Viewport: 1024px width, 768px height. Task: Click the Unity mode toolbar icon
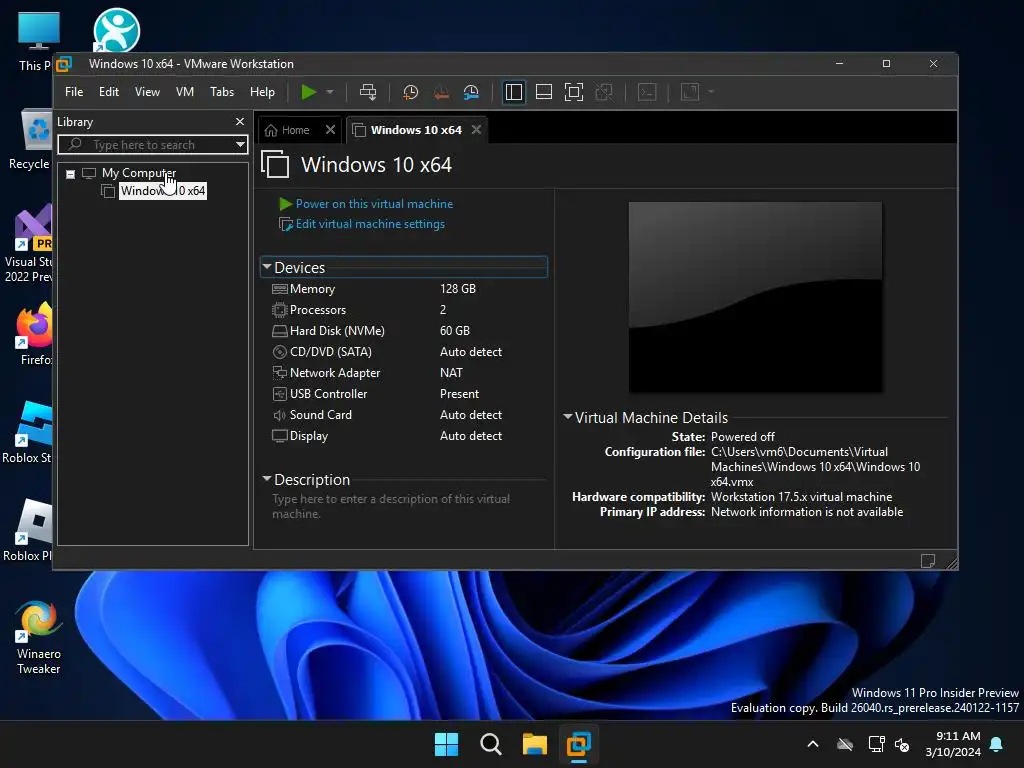click(x=604, y=92)
